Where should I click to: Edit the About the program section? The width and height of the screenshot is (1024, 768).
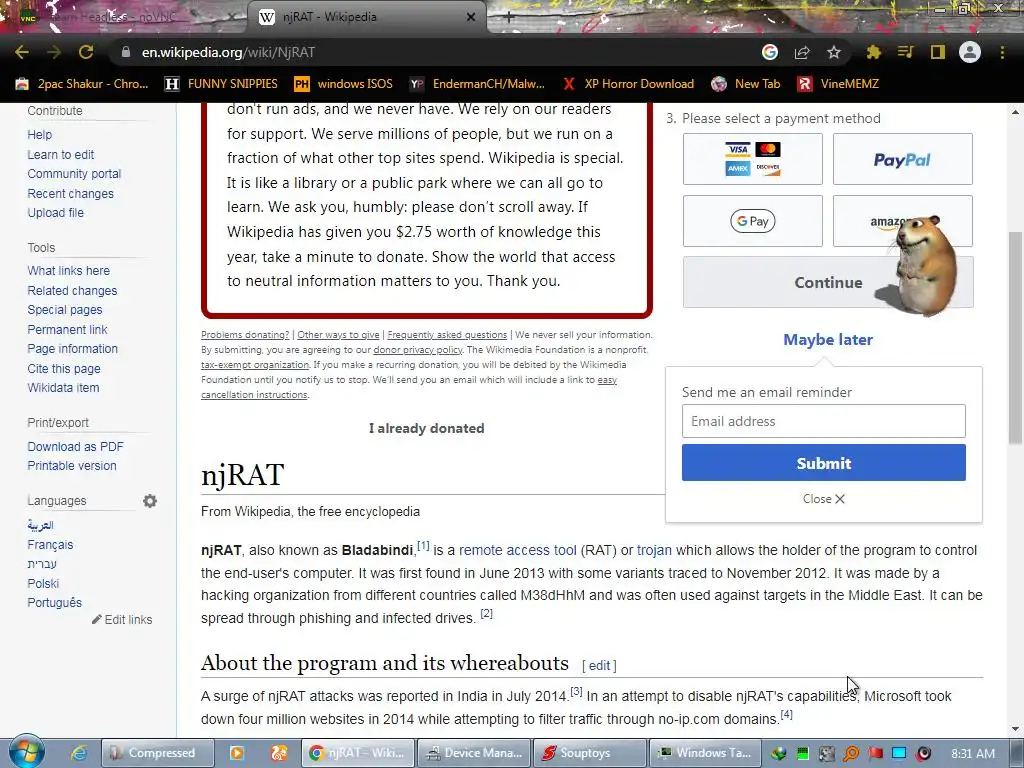click(x=599, y=665)
